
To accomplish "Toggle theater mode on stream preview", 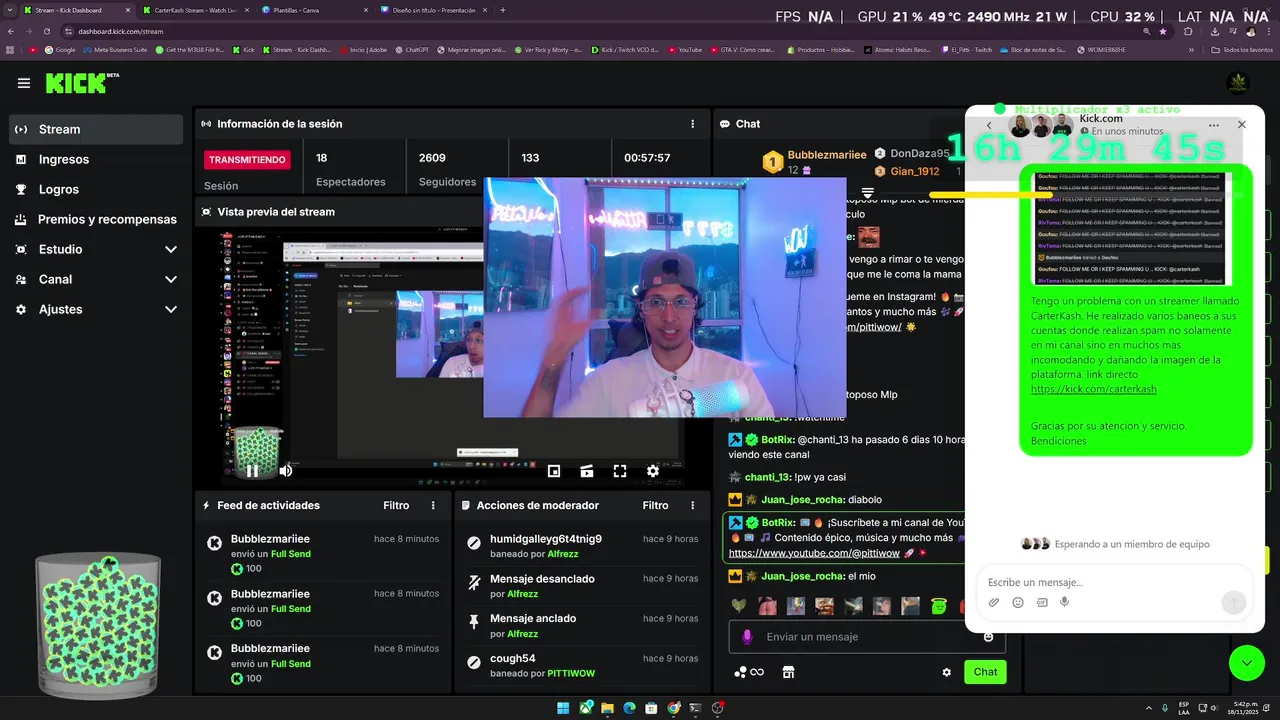I will click(x=587, y=471).
